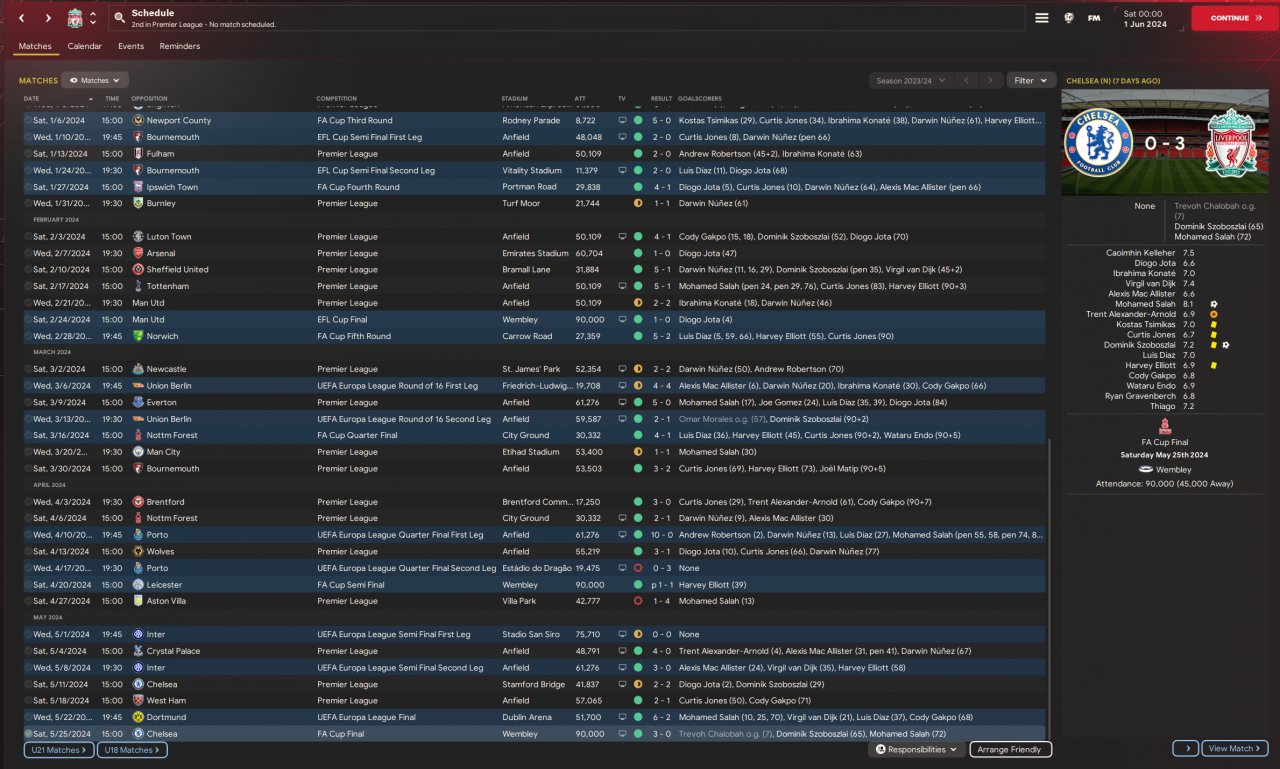This screenshot has width=1280, height=769.
Task: Click the Dortmund club badge
Action: [x=138, y=717]
